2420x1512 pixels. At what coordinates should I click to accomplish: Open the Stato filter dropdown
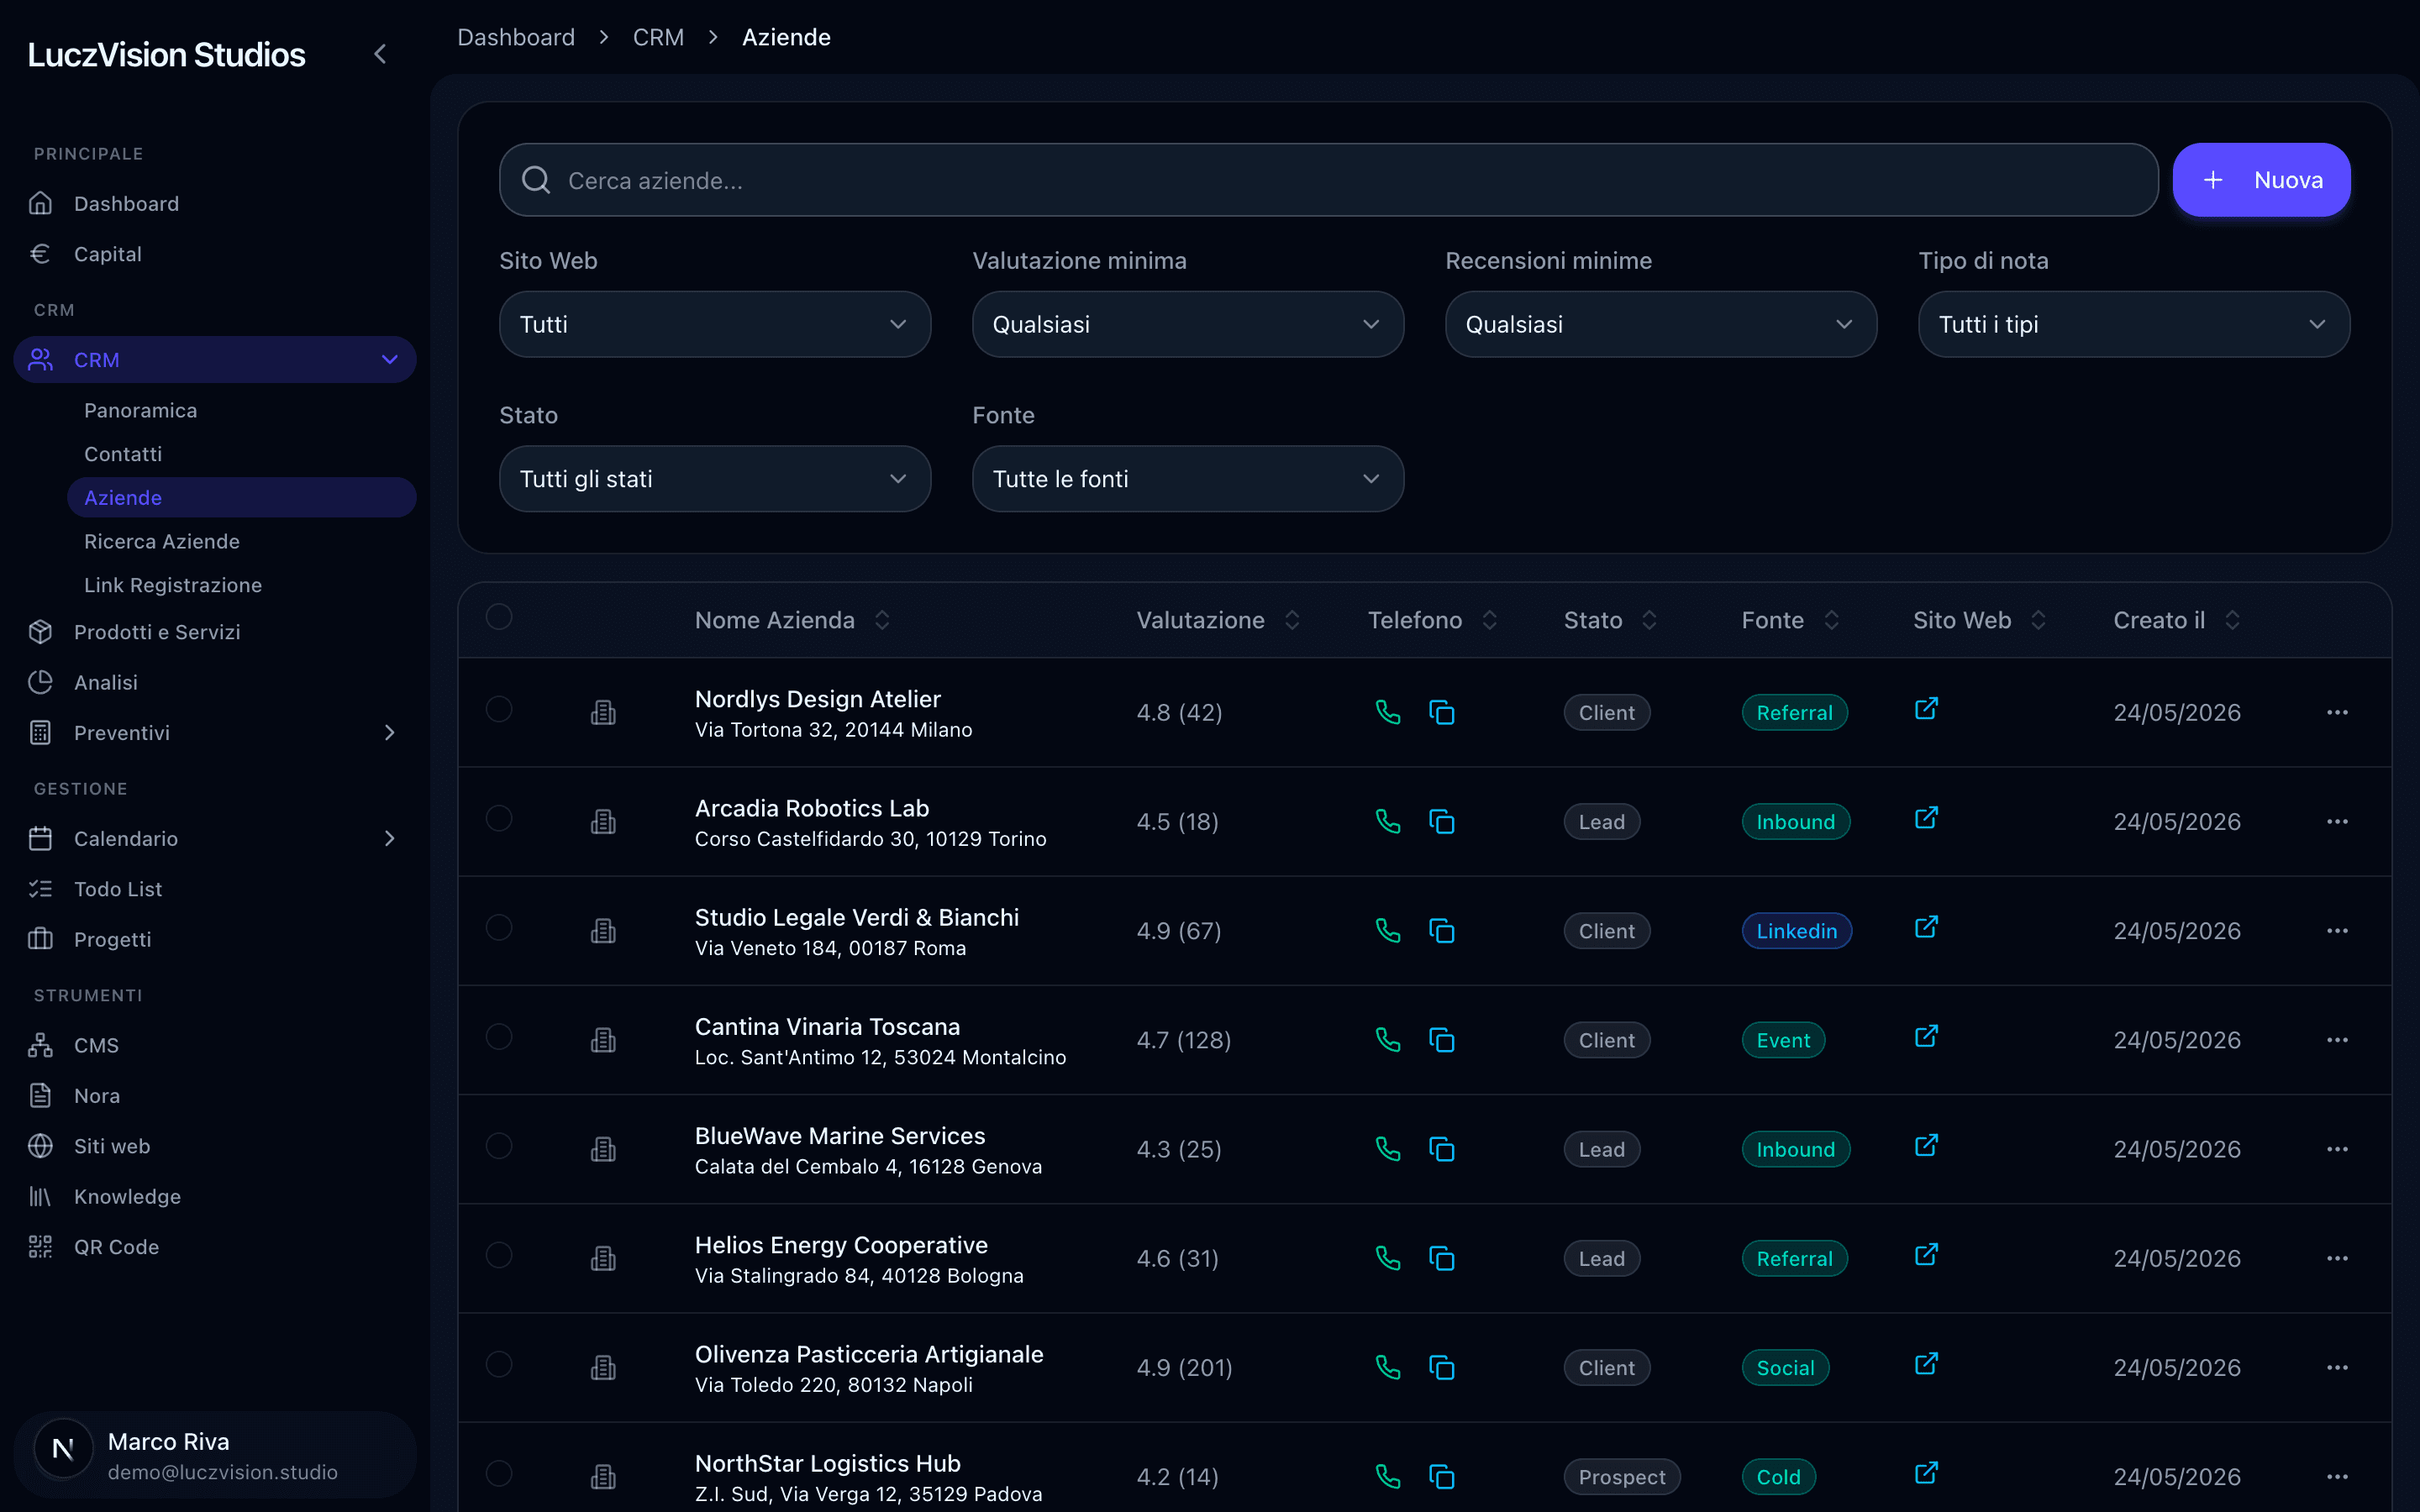(x=715, y=479)
